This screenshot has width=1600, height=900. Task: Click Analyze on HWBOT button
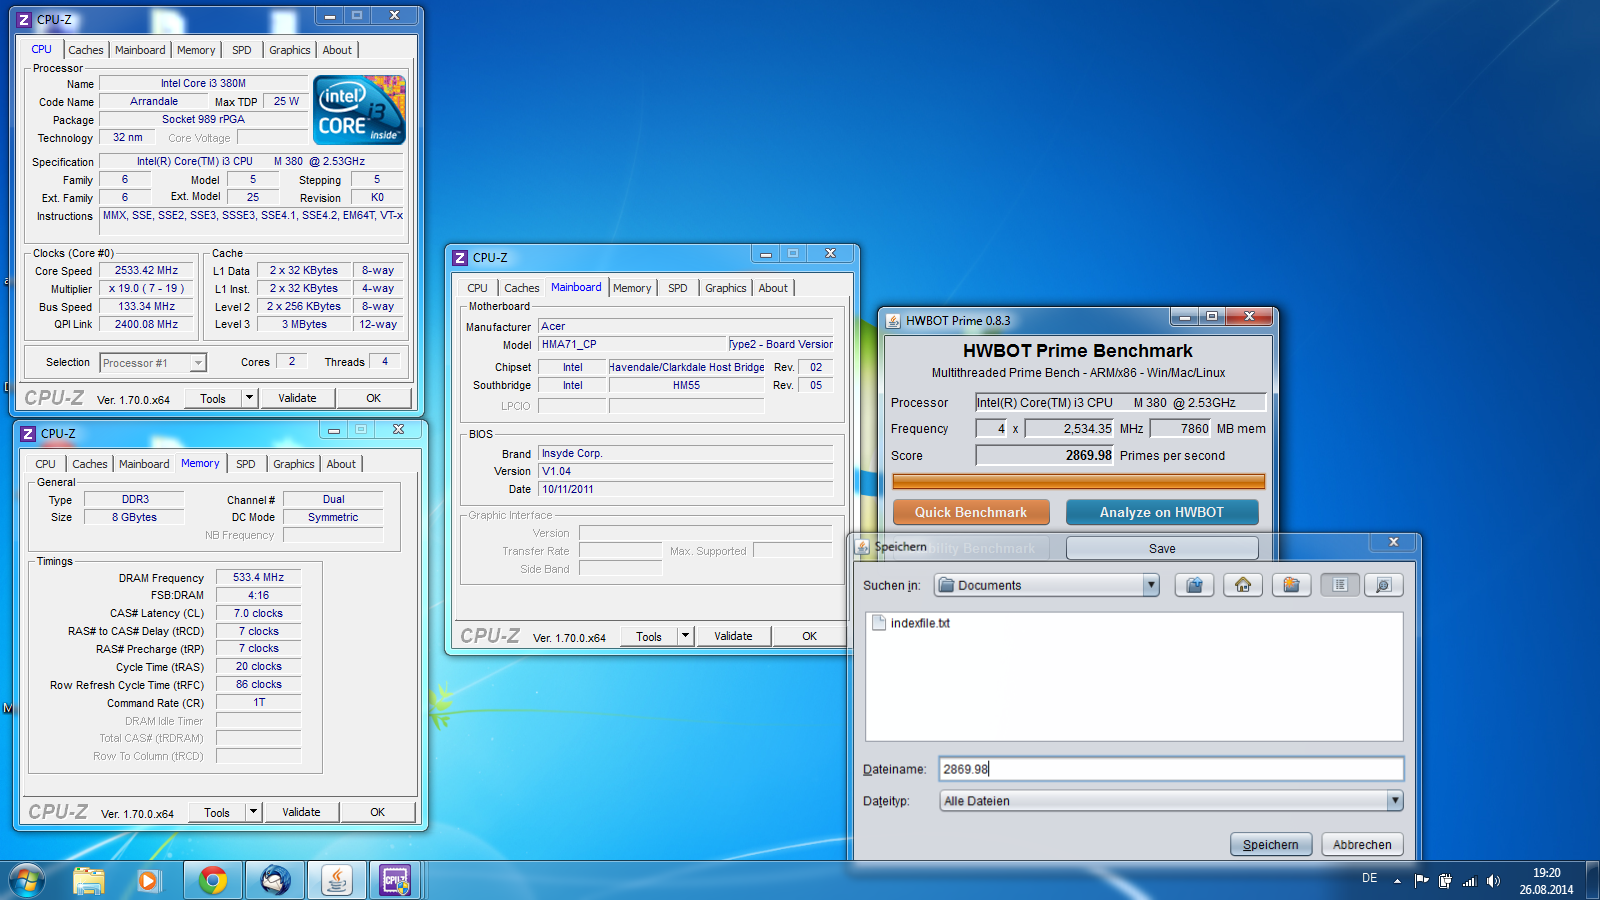click(1161, 512)
